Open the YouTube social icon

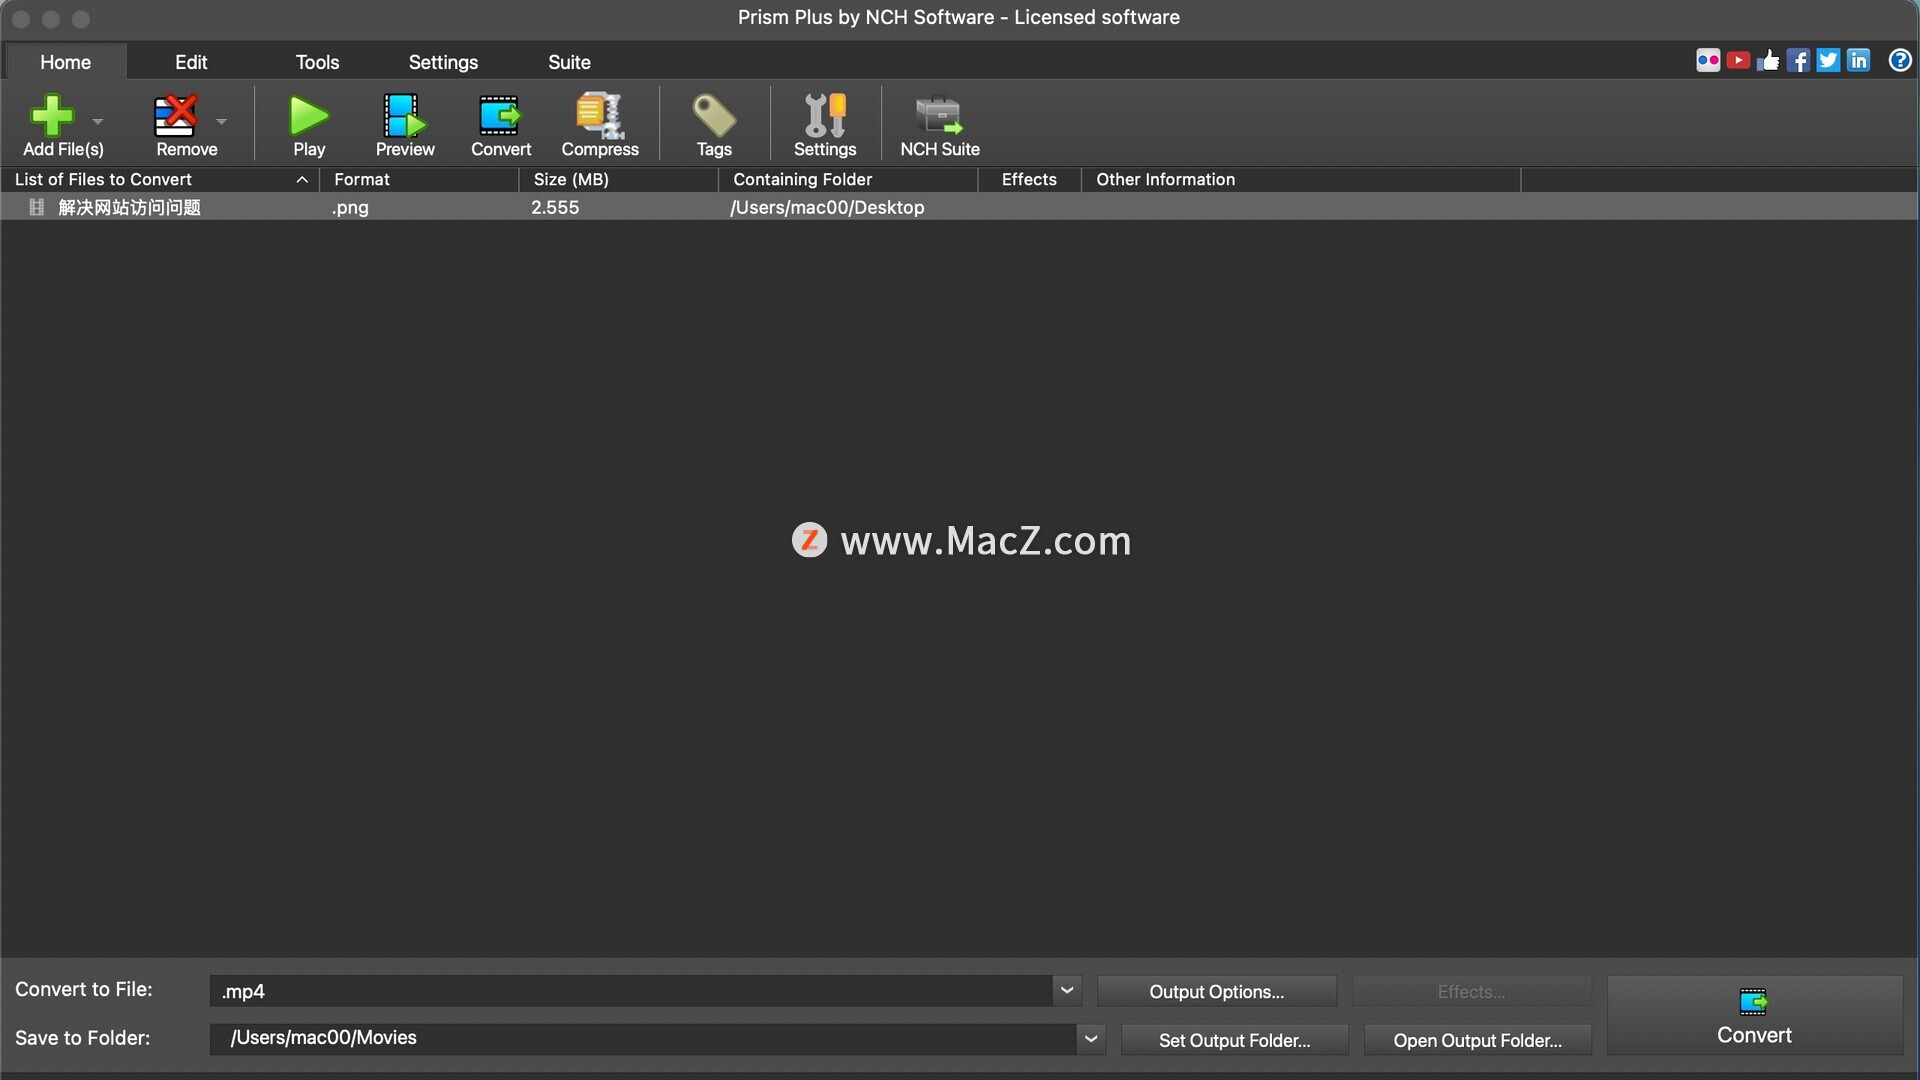(1738, 61)
